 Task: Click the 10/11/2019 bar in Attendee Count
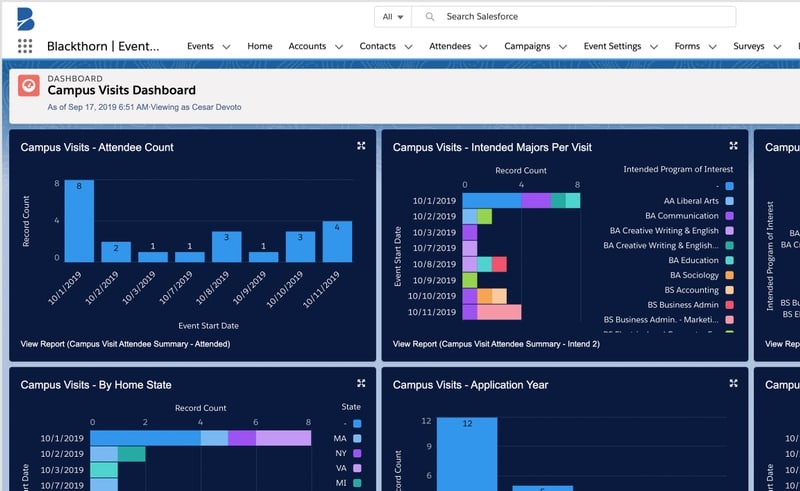[337, 241]
